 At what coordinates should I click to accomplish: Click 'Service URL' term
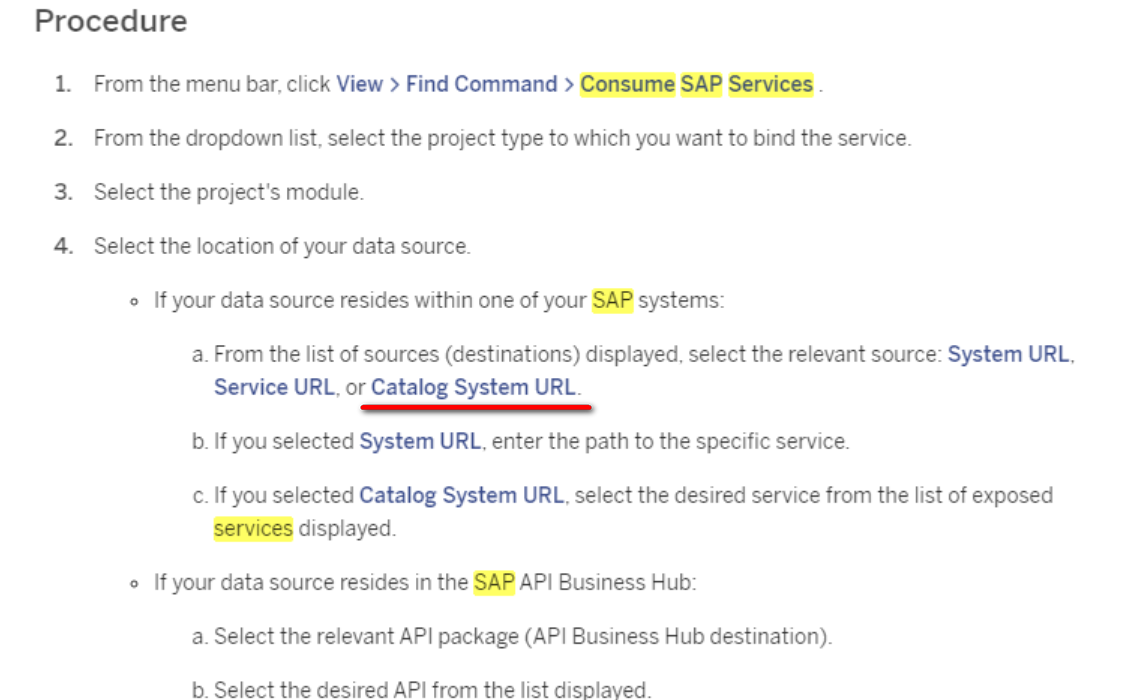click(x=274, y=386)
